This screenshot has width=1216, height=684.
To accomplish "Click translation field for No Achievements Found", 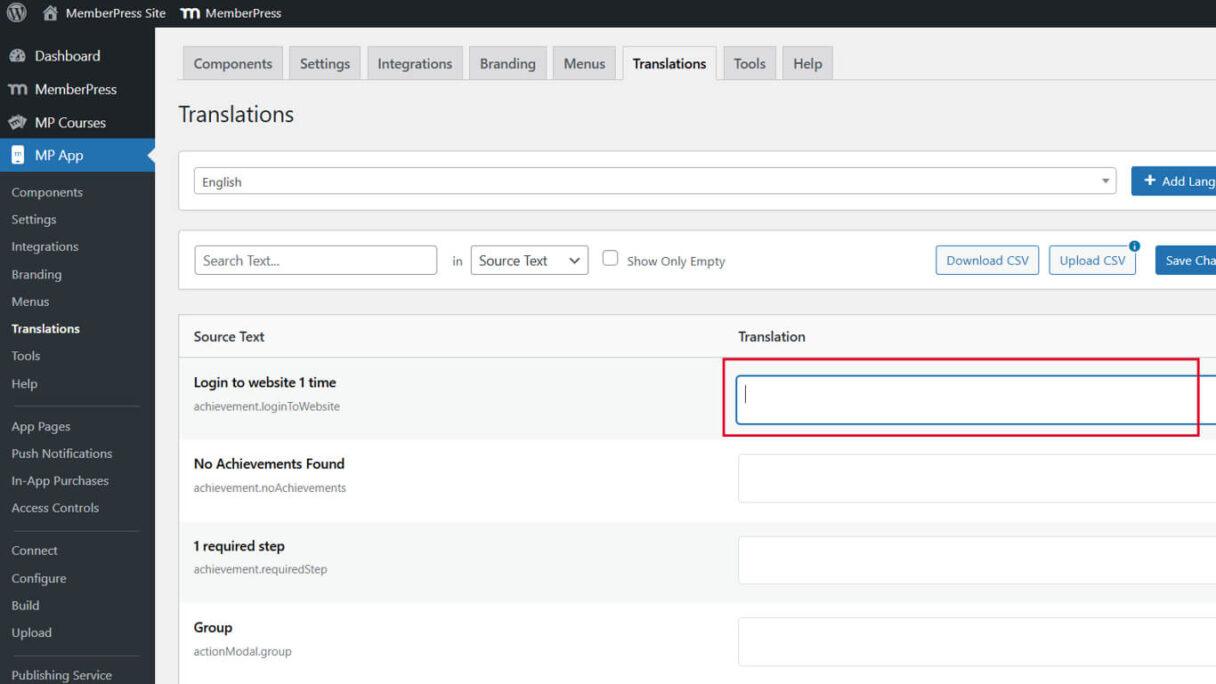I will 975,478.
